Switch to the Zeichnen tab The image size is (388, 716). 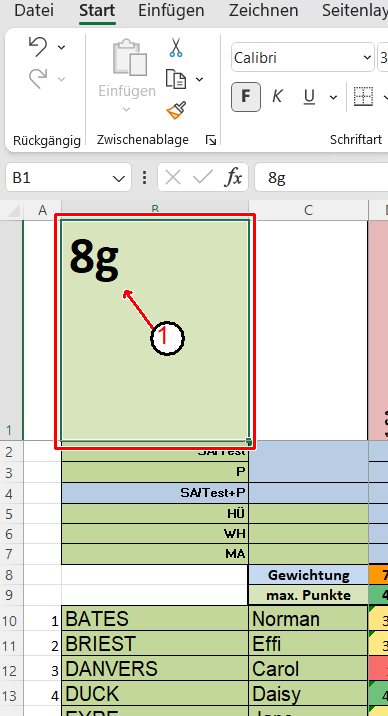[263, 10]
